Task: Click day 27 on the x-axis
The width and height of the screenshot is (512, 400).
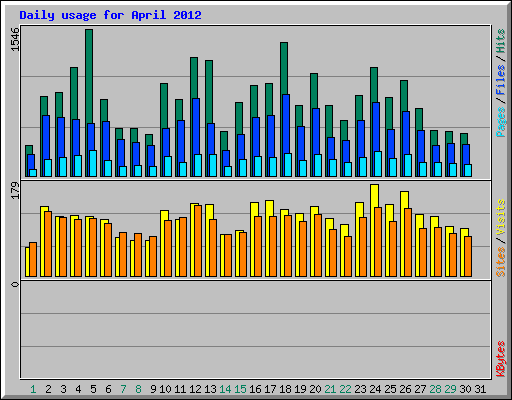Action: tap(420, 389)
